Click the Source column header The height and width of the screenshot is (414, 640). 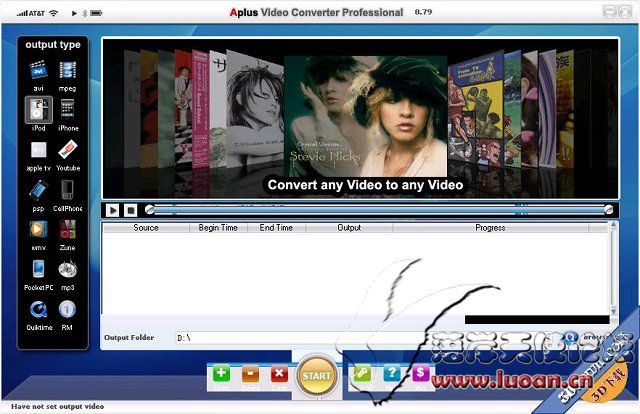[x=146, y=228]
